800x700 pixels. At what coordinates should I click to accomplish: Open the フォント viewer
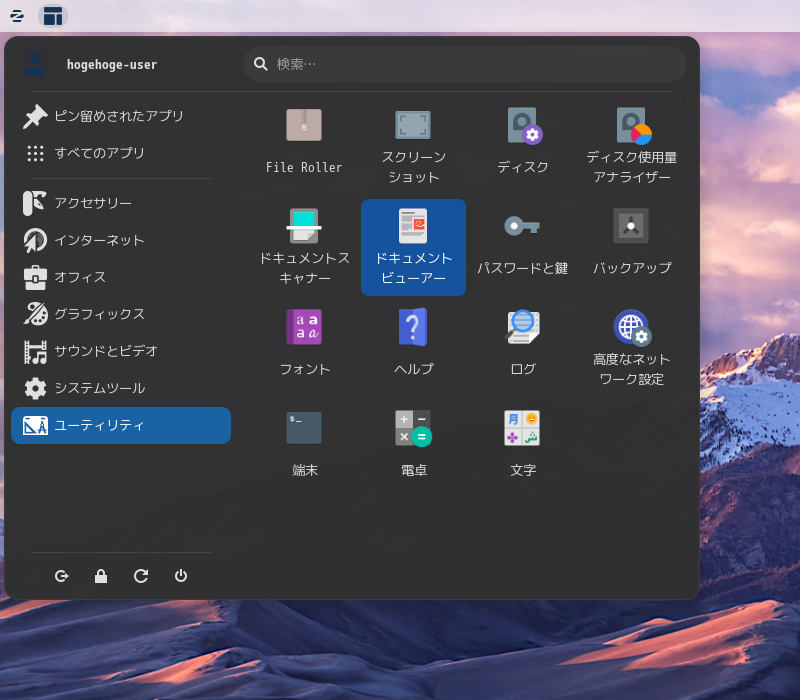click(304, 348)
